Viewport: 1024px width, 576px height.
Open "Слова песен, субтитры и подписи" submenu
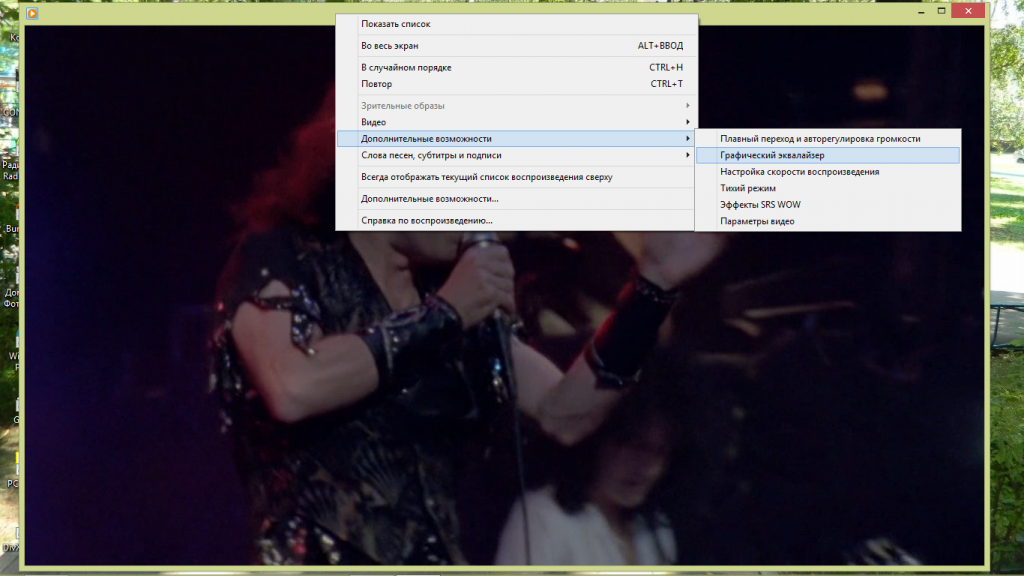pos(515,155)
